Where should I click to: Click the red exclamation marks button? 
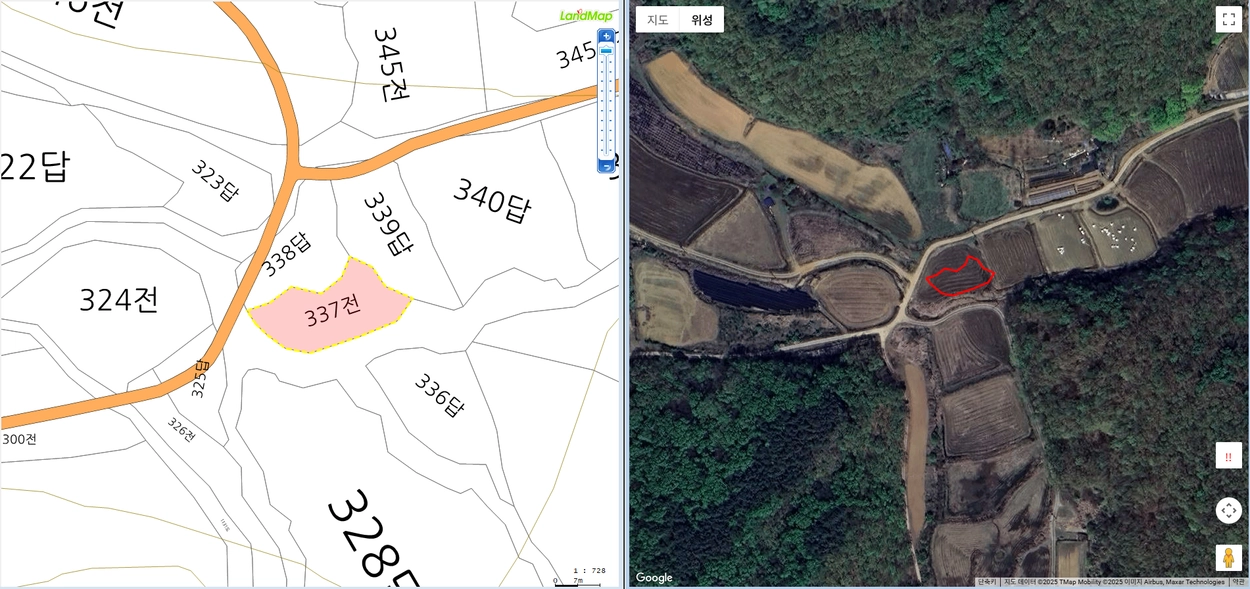(x=1229, y=456)
